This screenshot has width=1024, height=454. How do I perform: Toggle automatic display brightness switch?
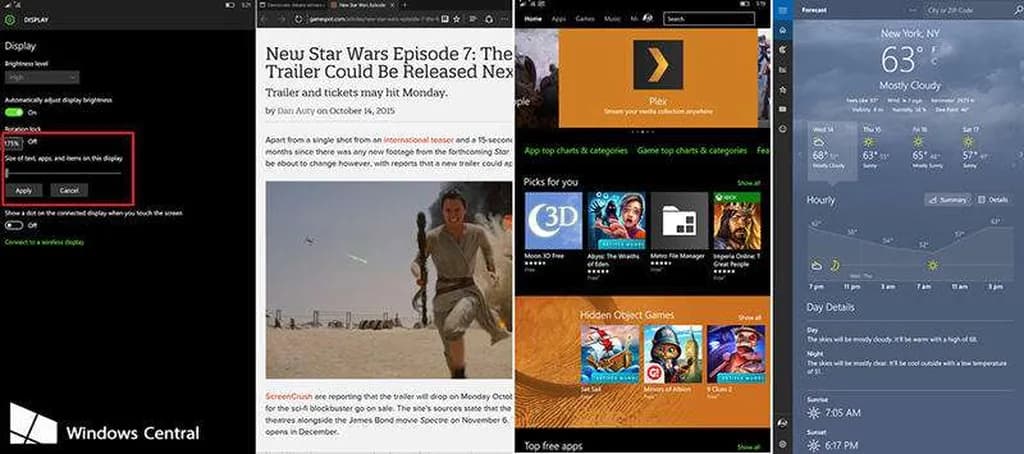(15, 112)
